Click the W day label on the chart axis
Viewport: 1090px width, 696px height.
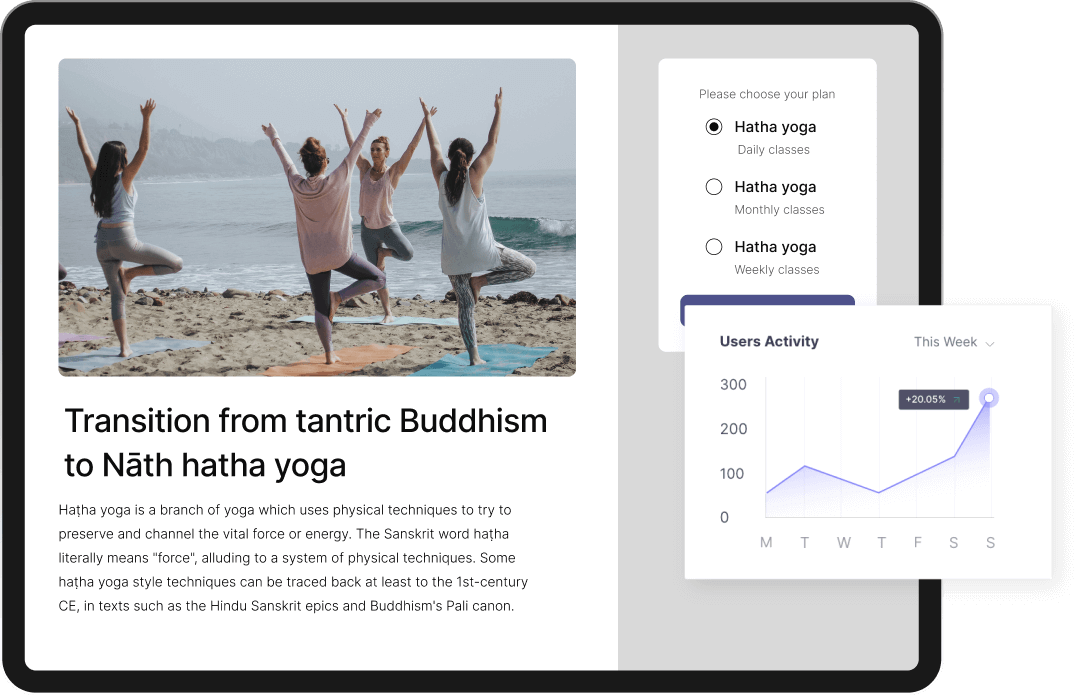tap(844, 543)
